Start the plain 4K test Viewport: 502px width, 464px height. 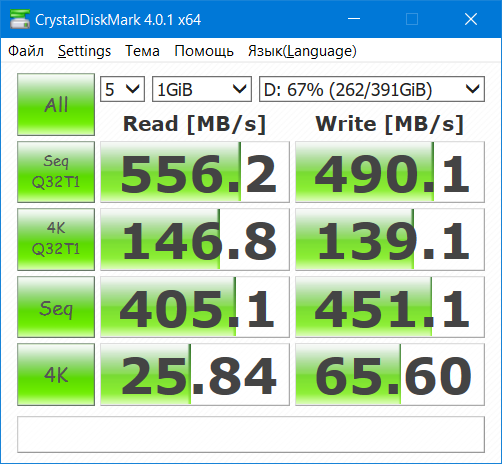(x=56, y=374)
